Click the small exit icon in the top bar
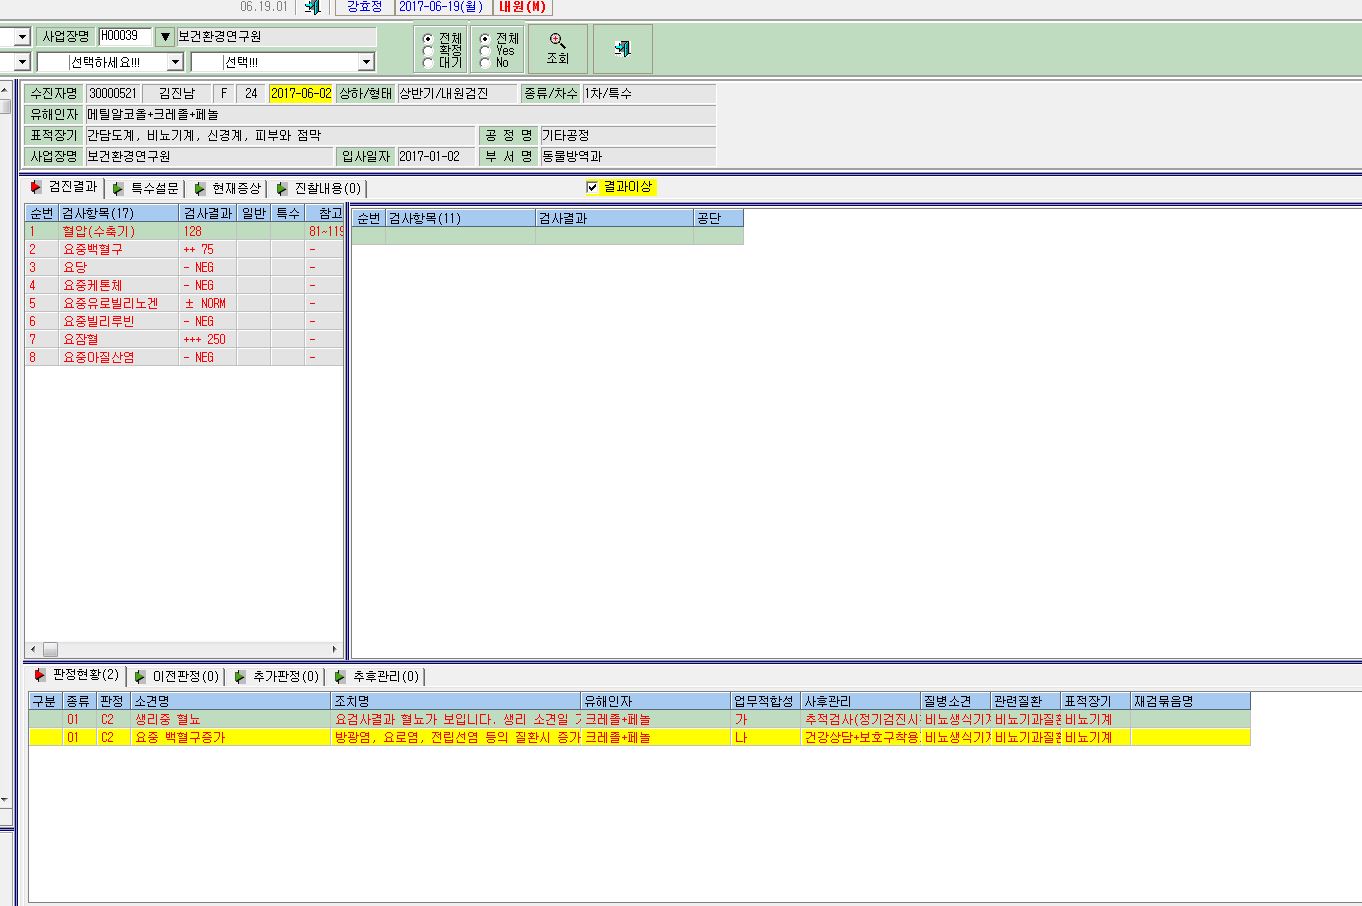The height and width of the screenshot is (906, 1362). [x=313, y=7]
